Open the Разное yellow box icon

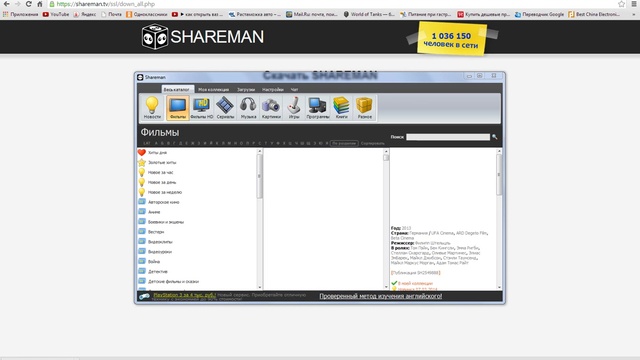tap(364, 108)
